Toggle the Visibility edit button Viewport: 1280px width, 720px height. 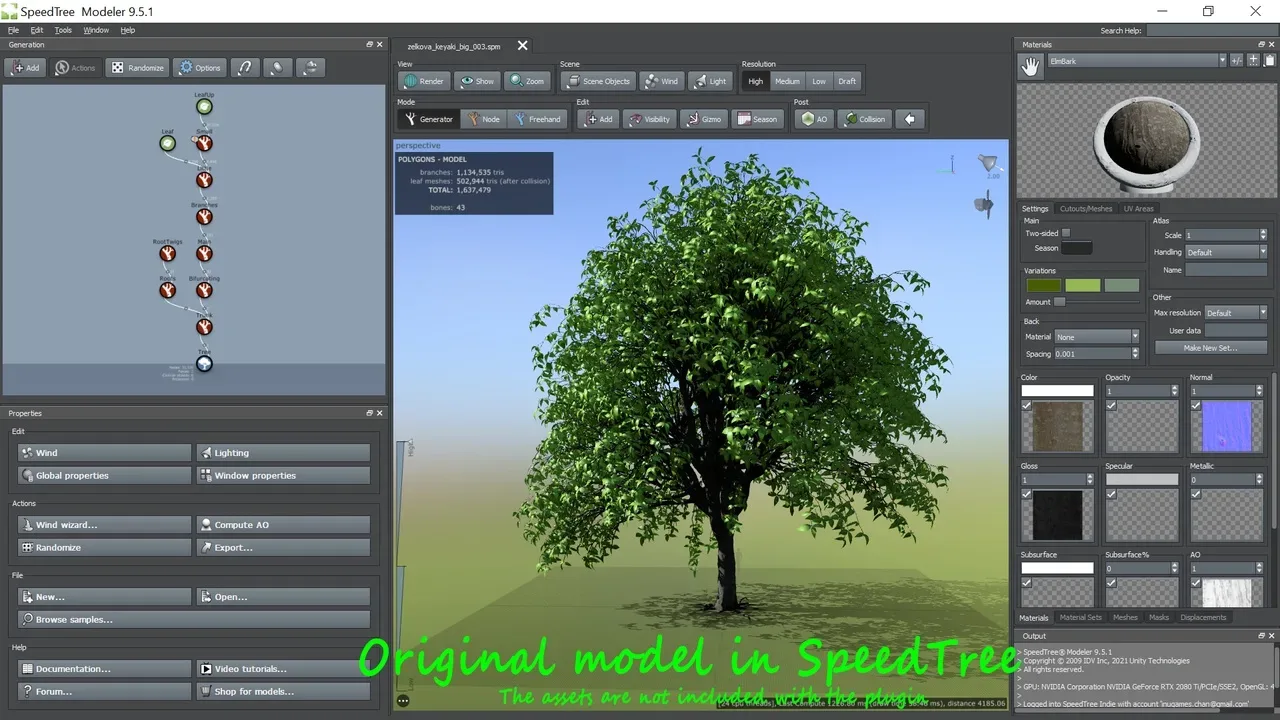click(x=649, y=118)
